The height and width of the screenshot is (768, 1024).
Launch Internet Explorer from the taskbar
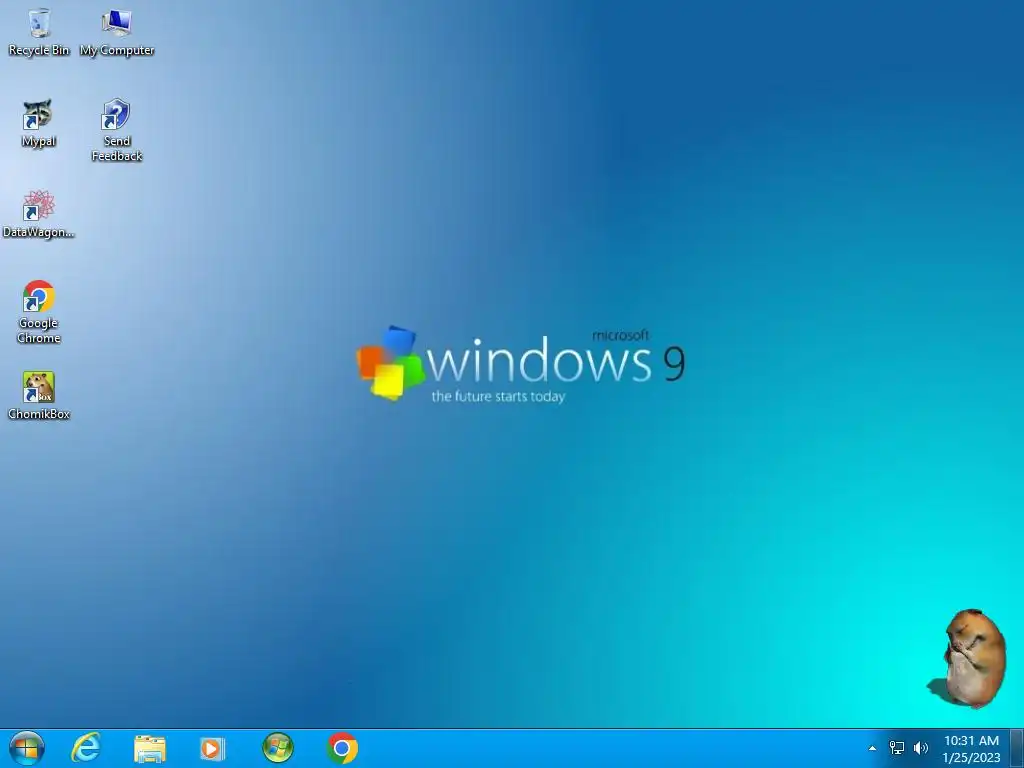[x=86, y=748]
